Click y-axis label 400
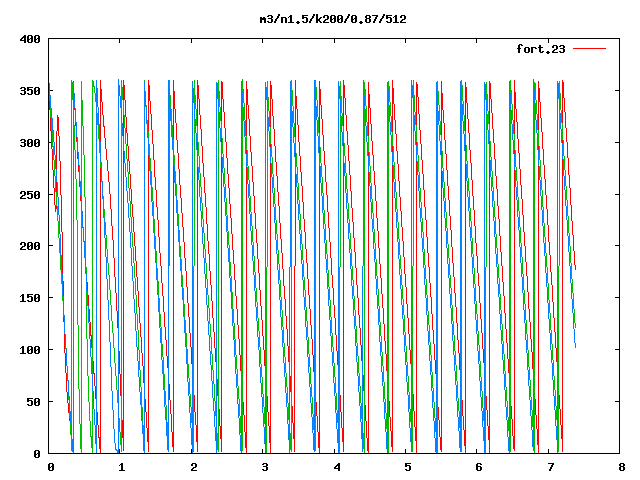This screenshot has width=640, height=480. coord(30,39)
